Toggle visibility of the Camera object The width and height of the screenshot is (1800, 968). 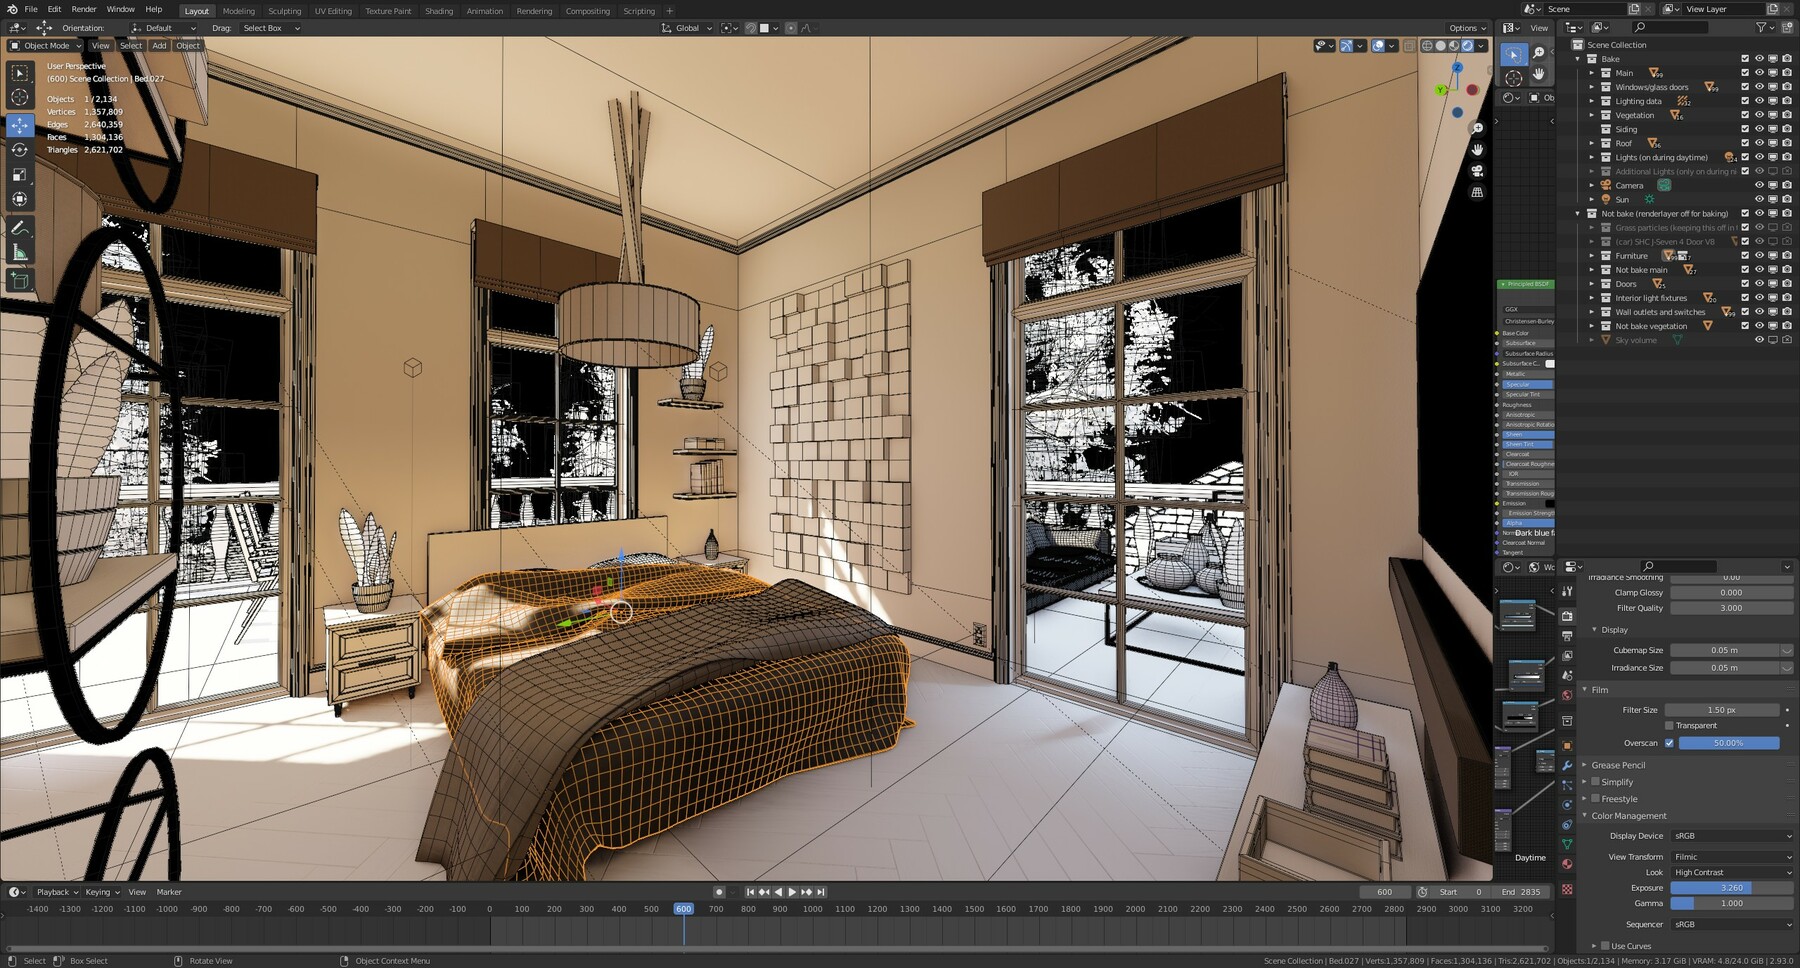click(1759, 185)
